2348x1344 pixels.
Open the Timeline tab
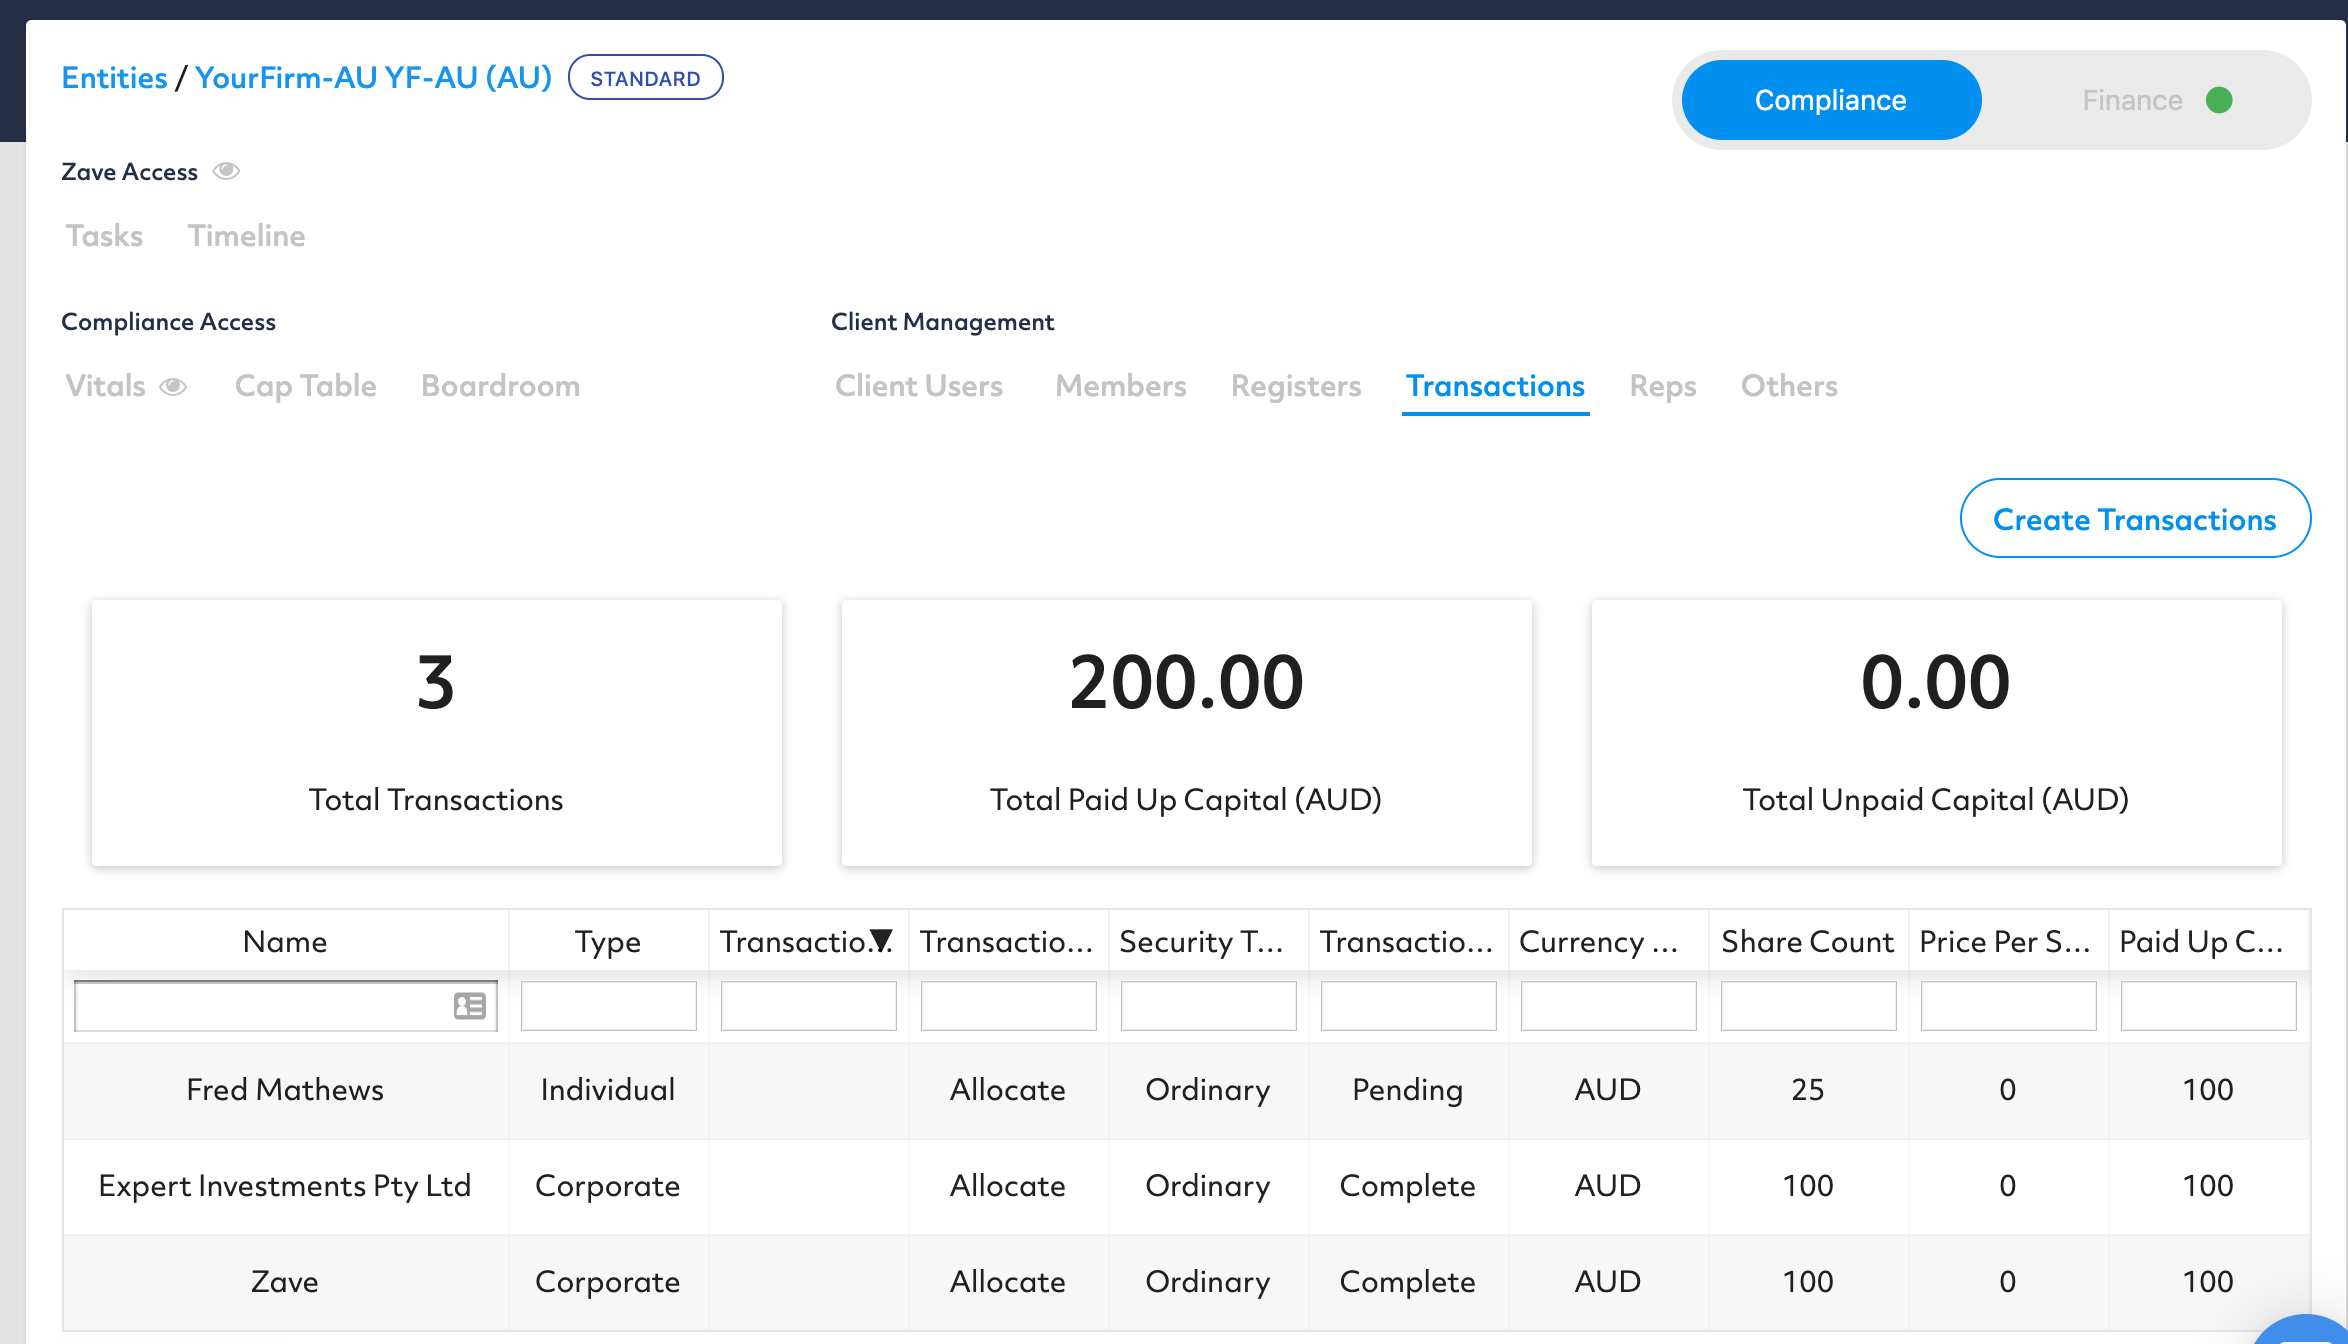247,236
